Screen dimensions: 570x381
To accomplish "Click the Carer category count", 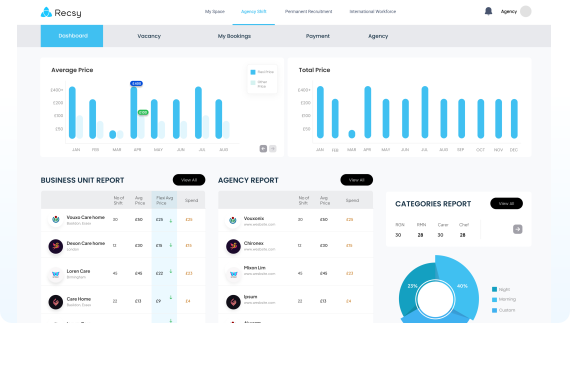I will 440,235.
